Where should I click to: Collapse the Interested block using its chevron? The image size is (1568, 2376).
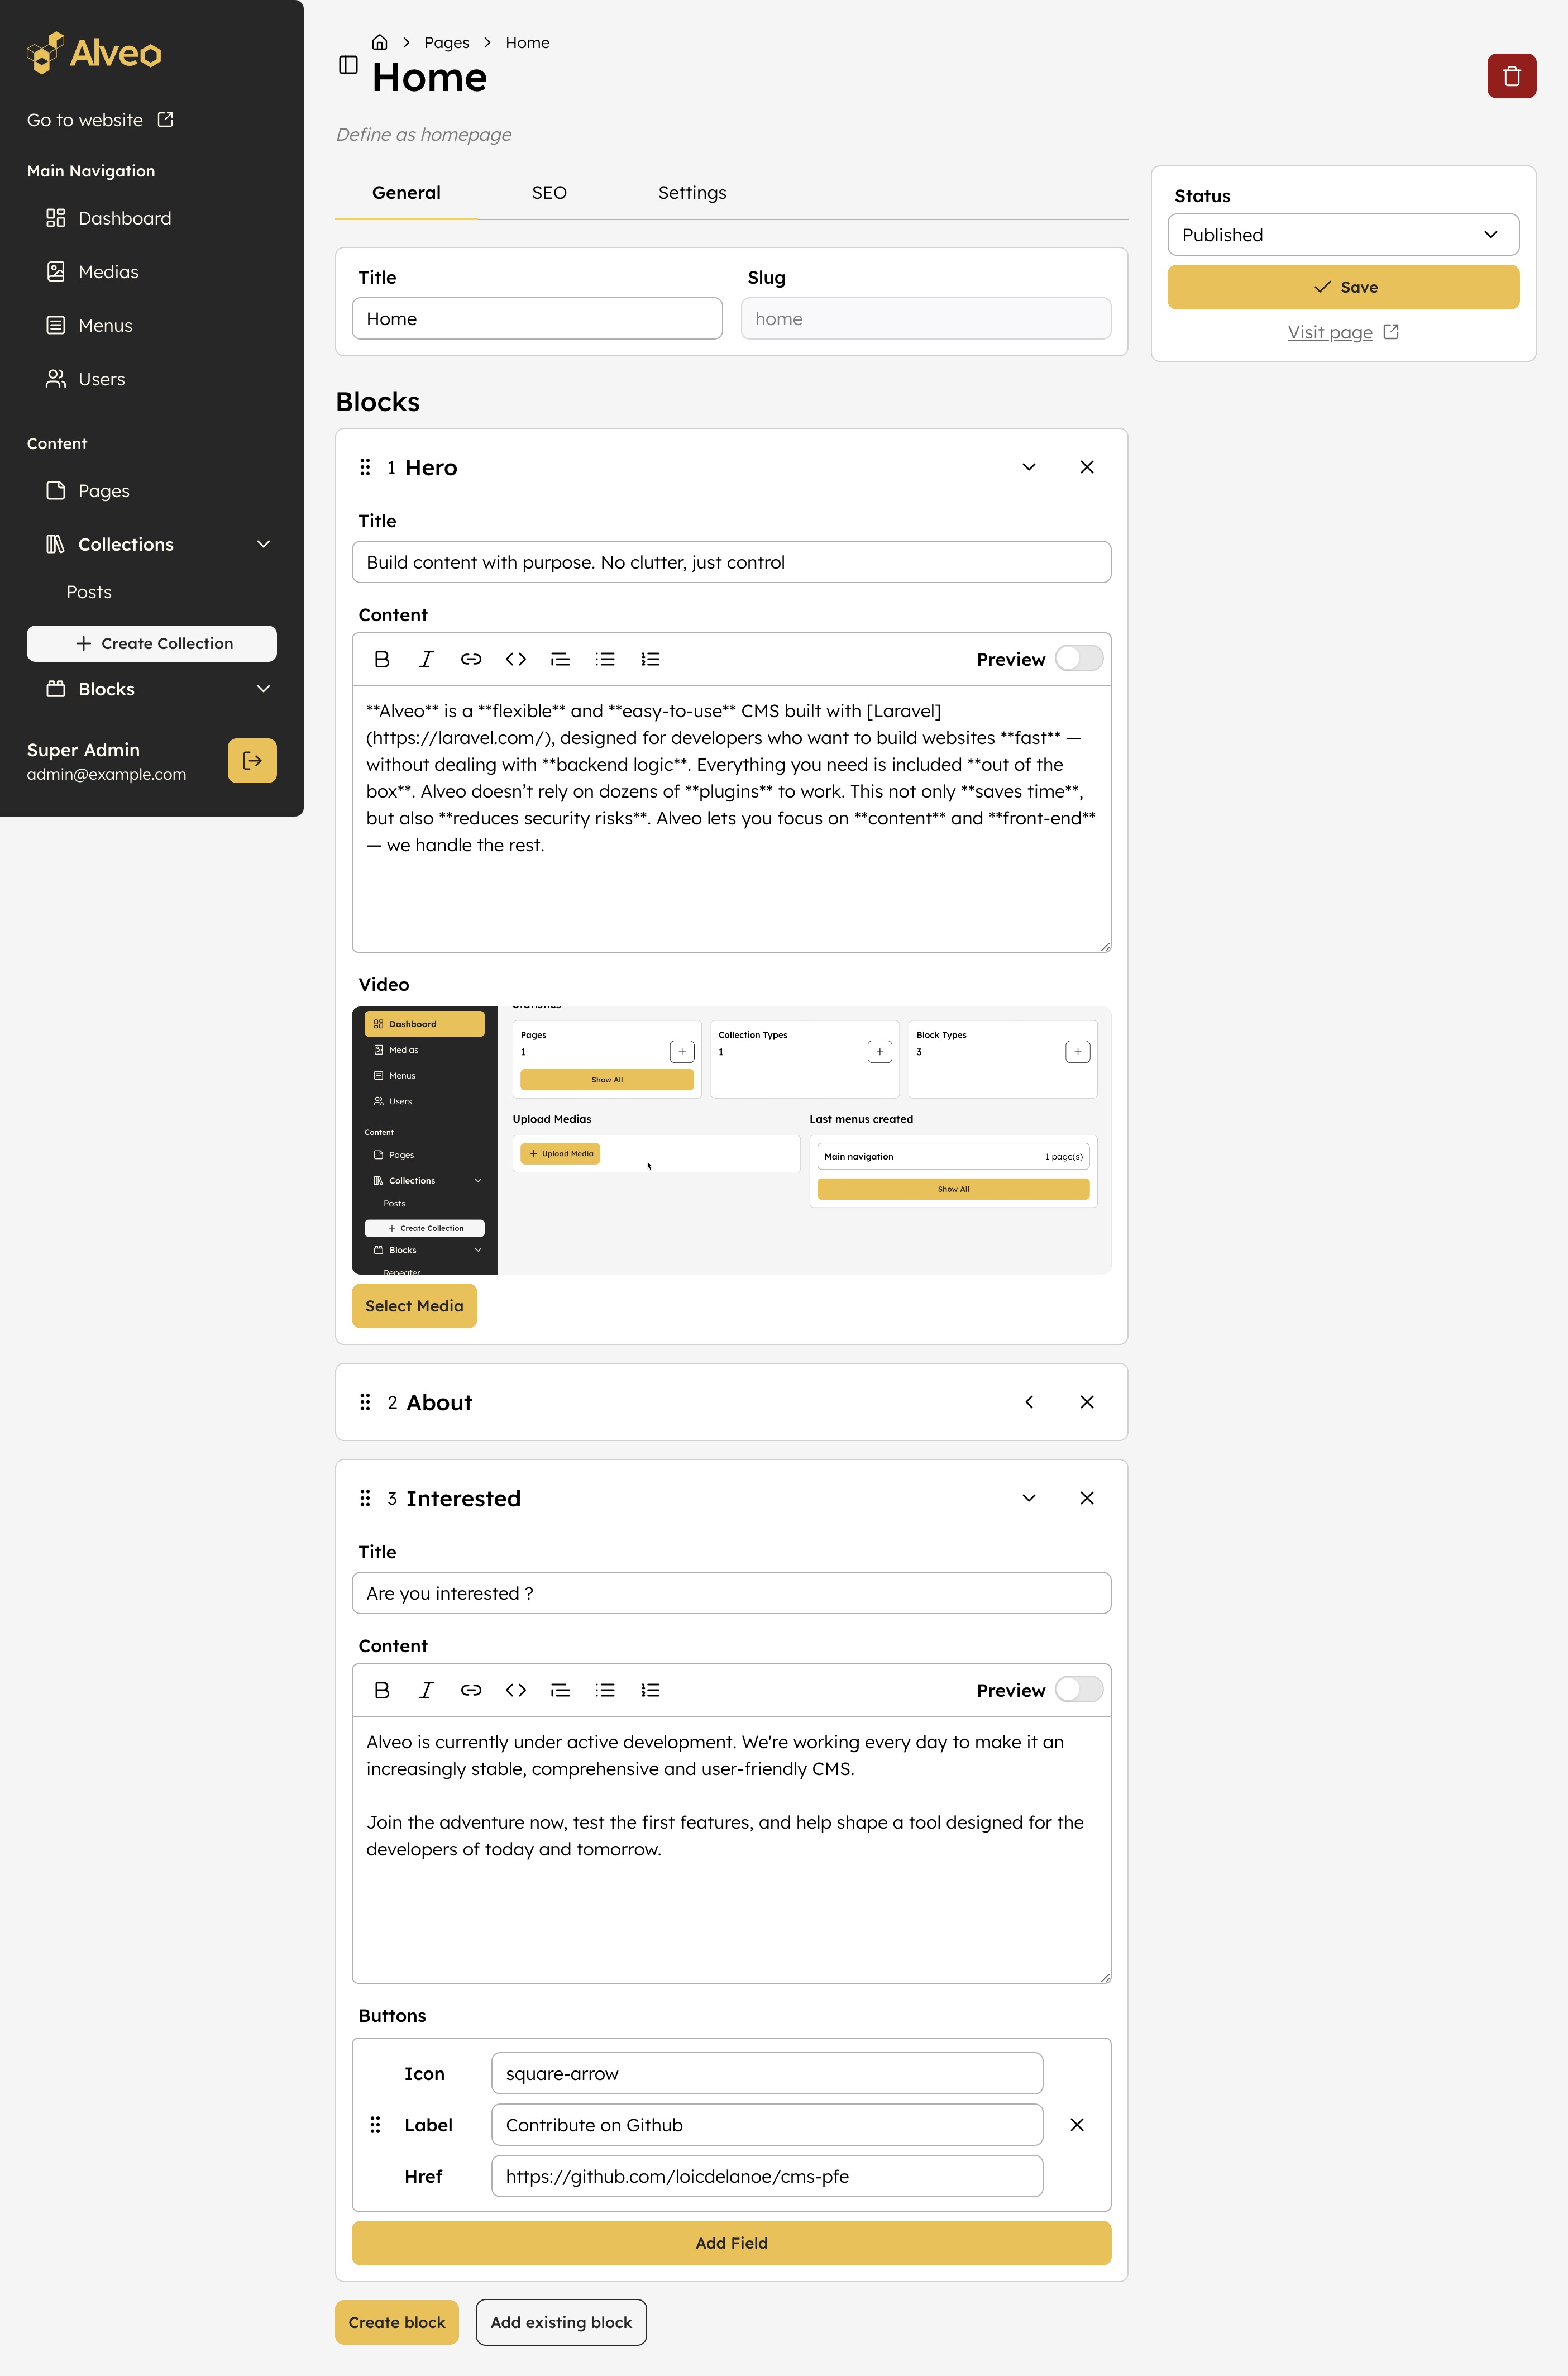click(1029, 1498)
